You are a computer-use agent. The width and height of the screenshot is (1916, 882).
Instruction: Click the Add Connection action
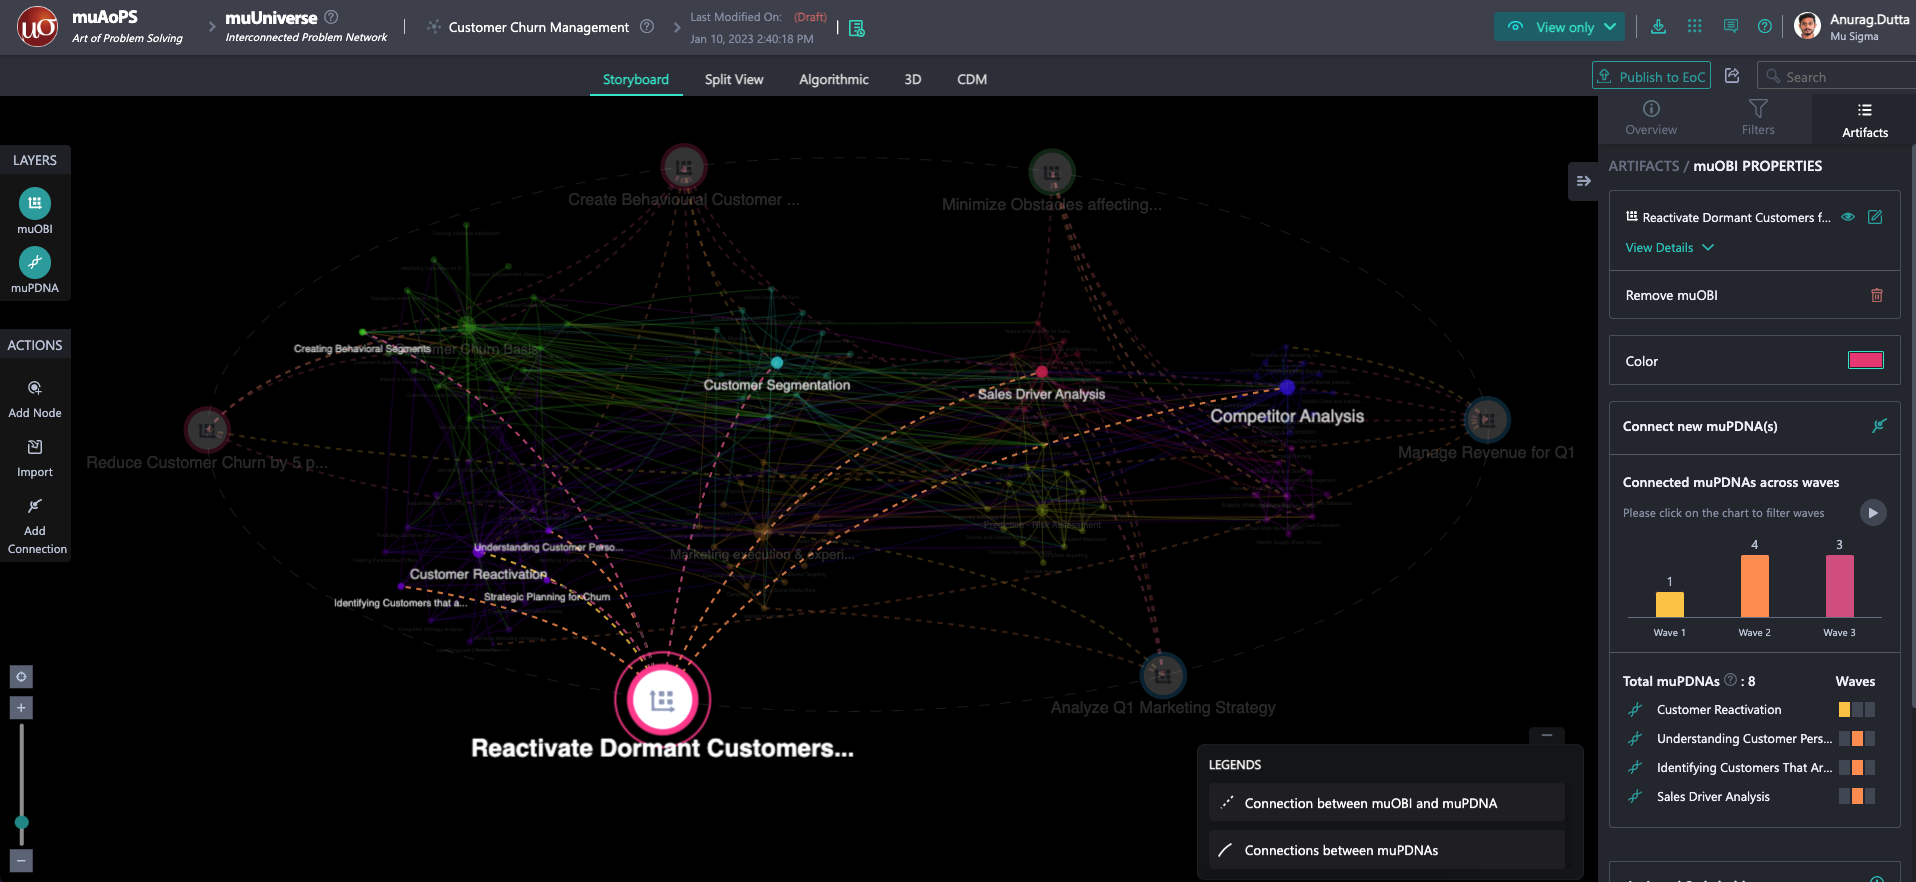click(35, 526)
